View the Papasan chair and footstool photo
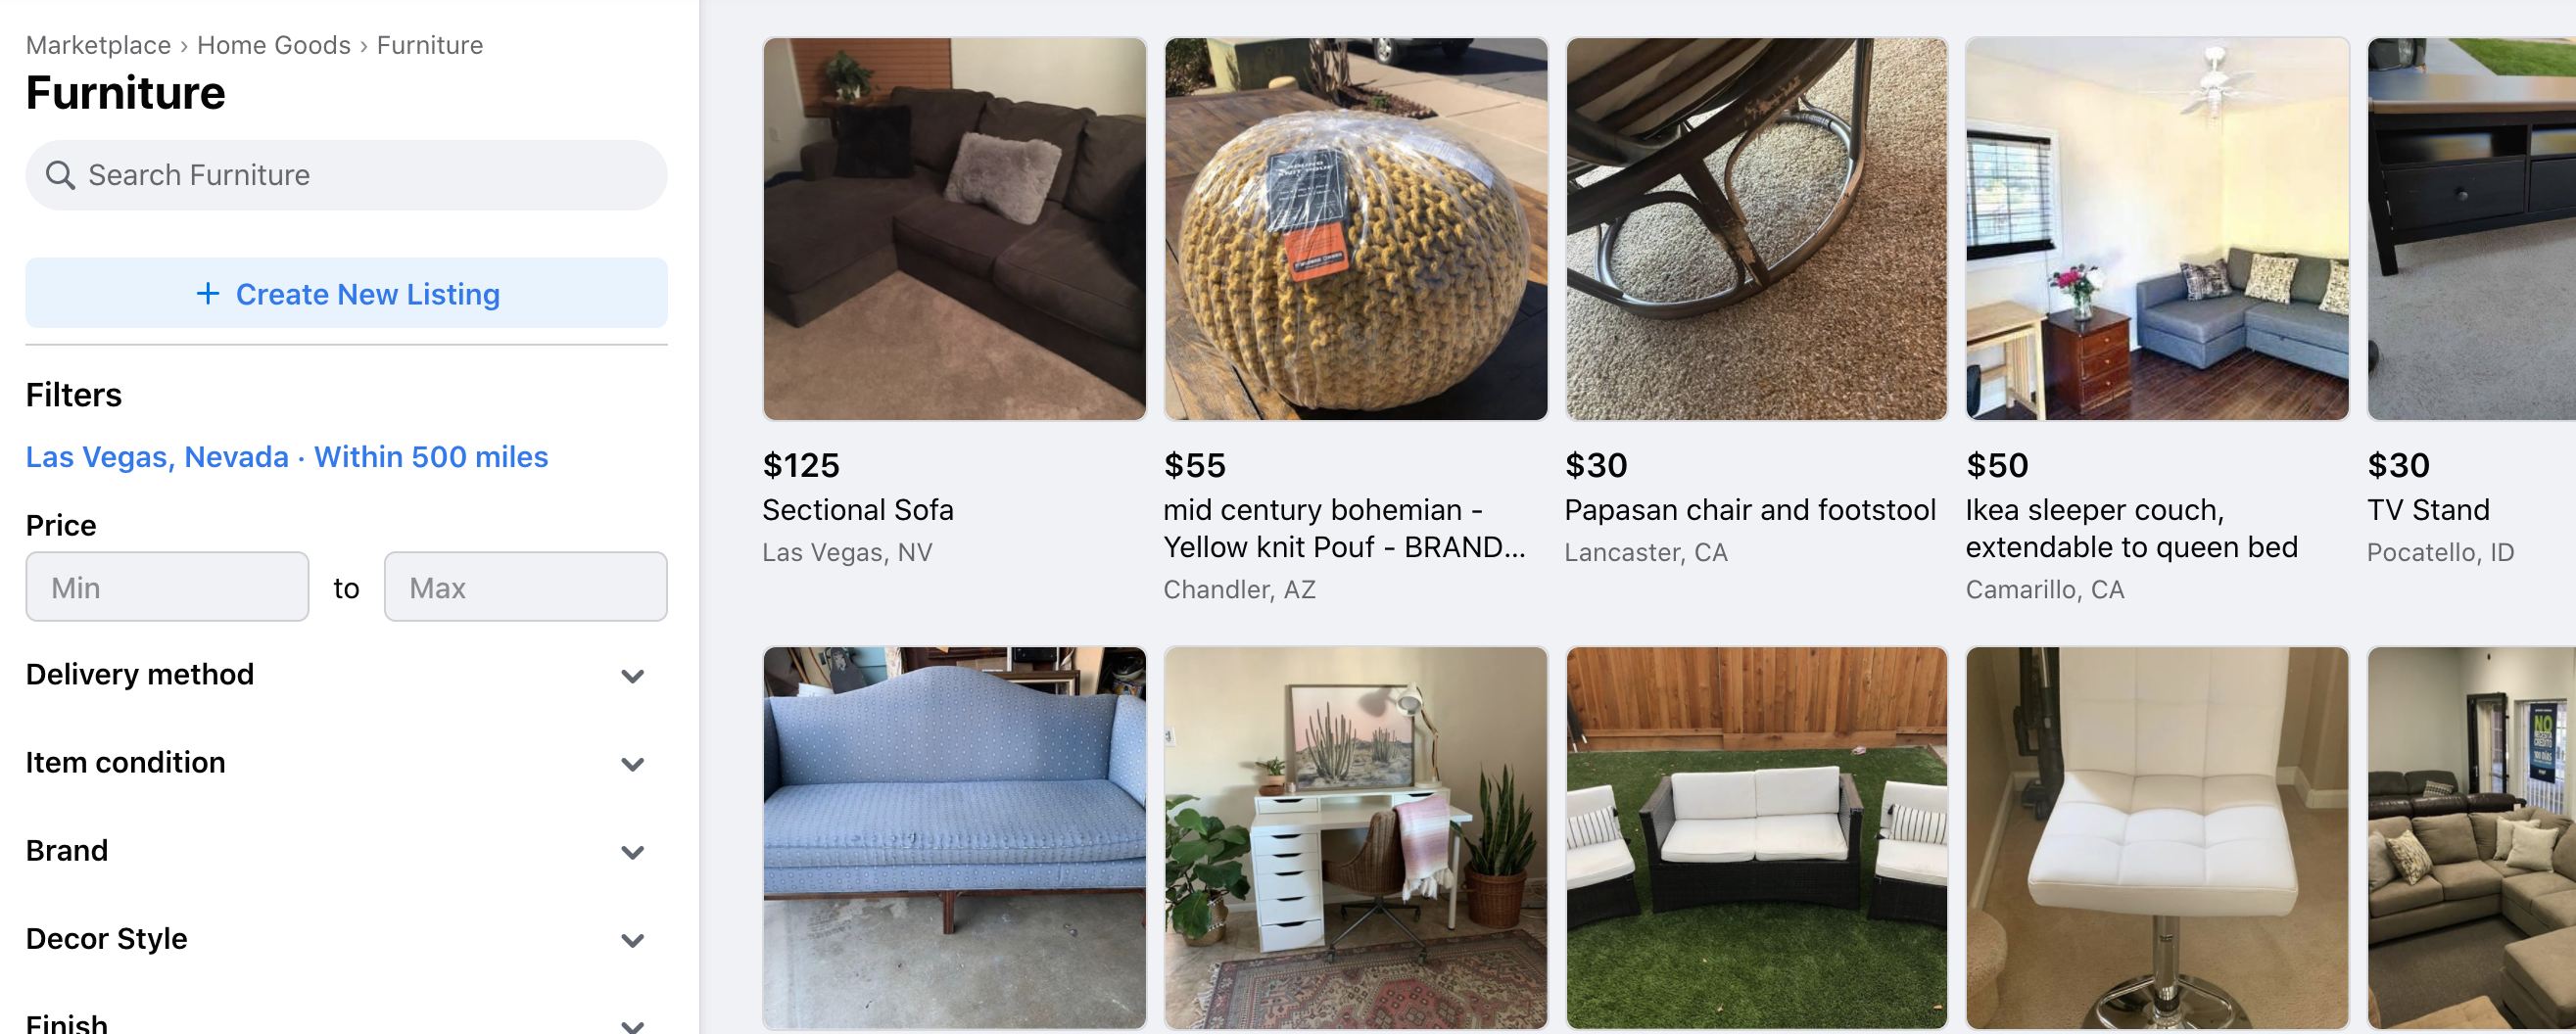The height and width of the screenshot is (1034, 2576). click(x=1756, y=229)
